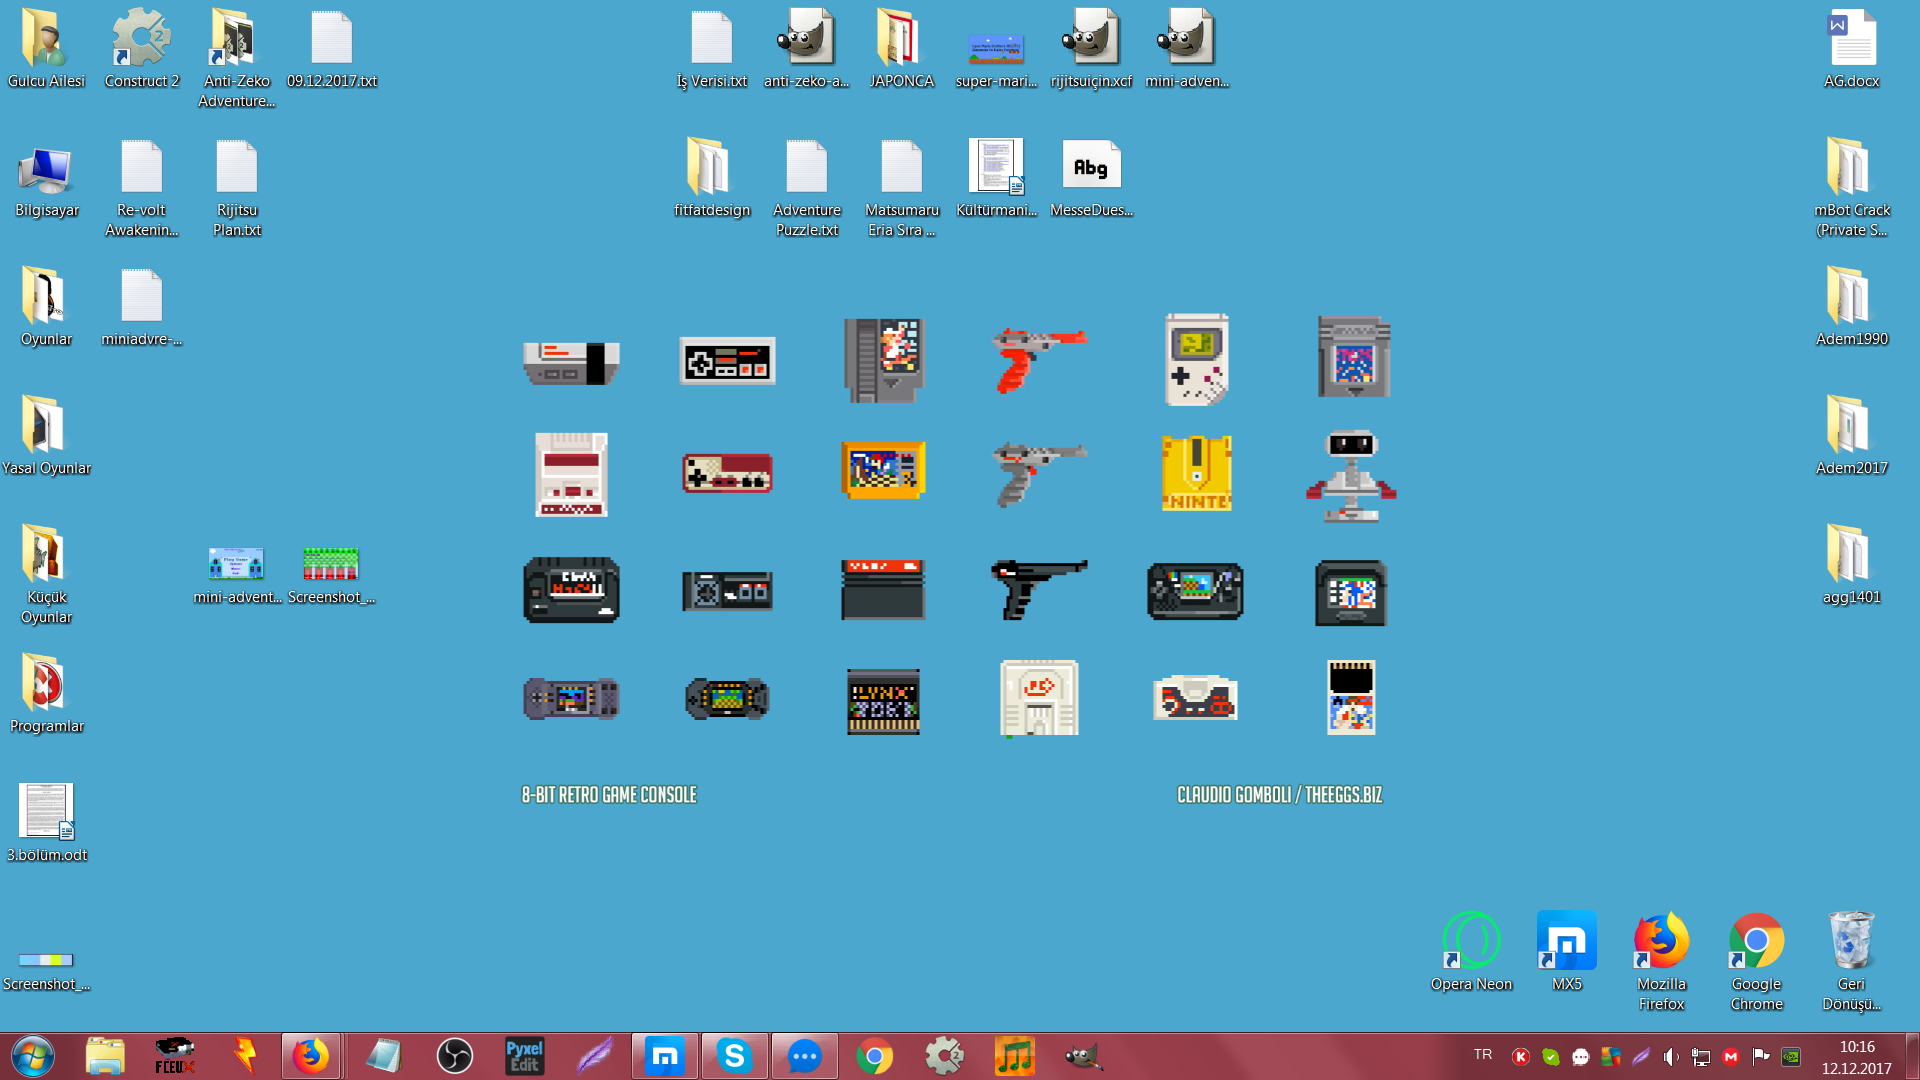Select miniadvre-... file
This screenshot has width=1920, height=1080.
pos(141,308)
